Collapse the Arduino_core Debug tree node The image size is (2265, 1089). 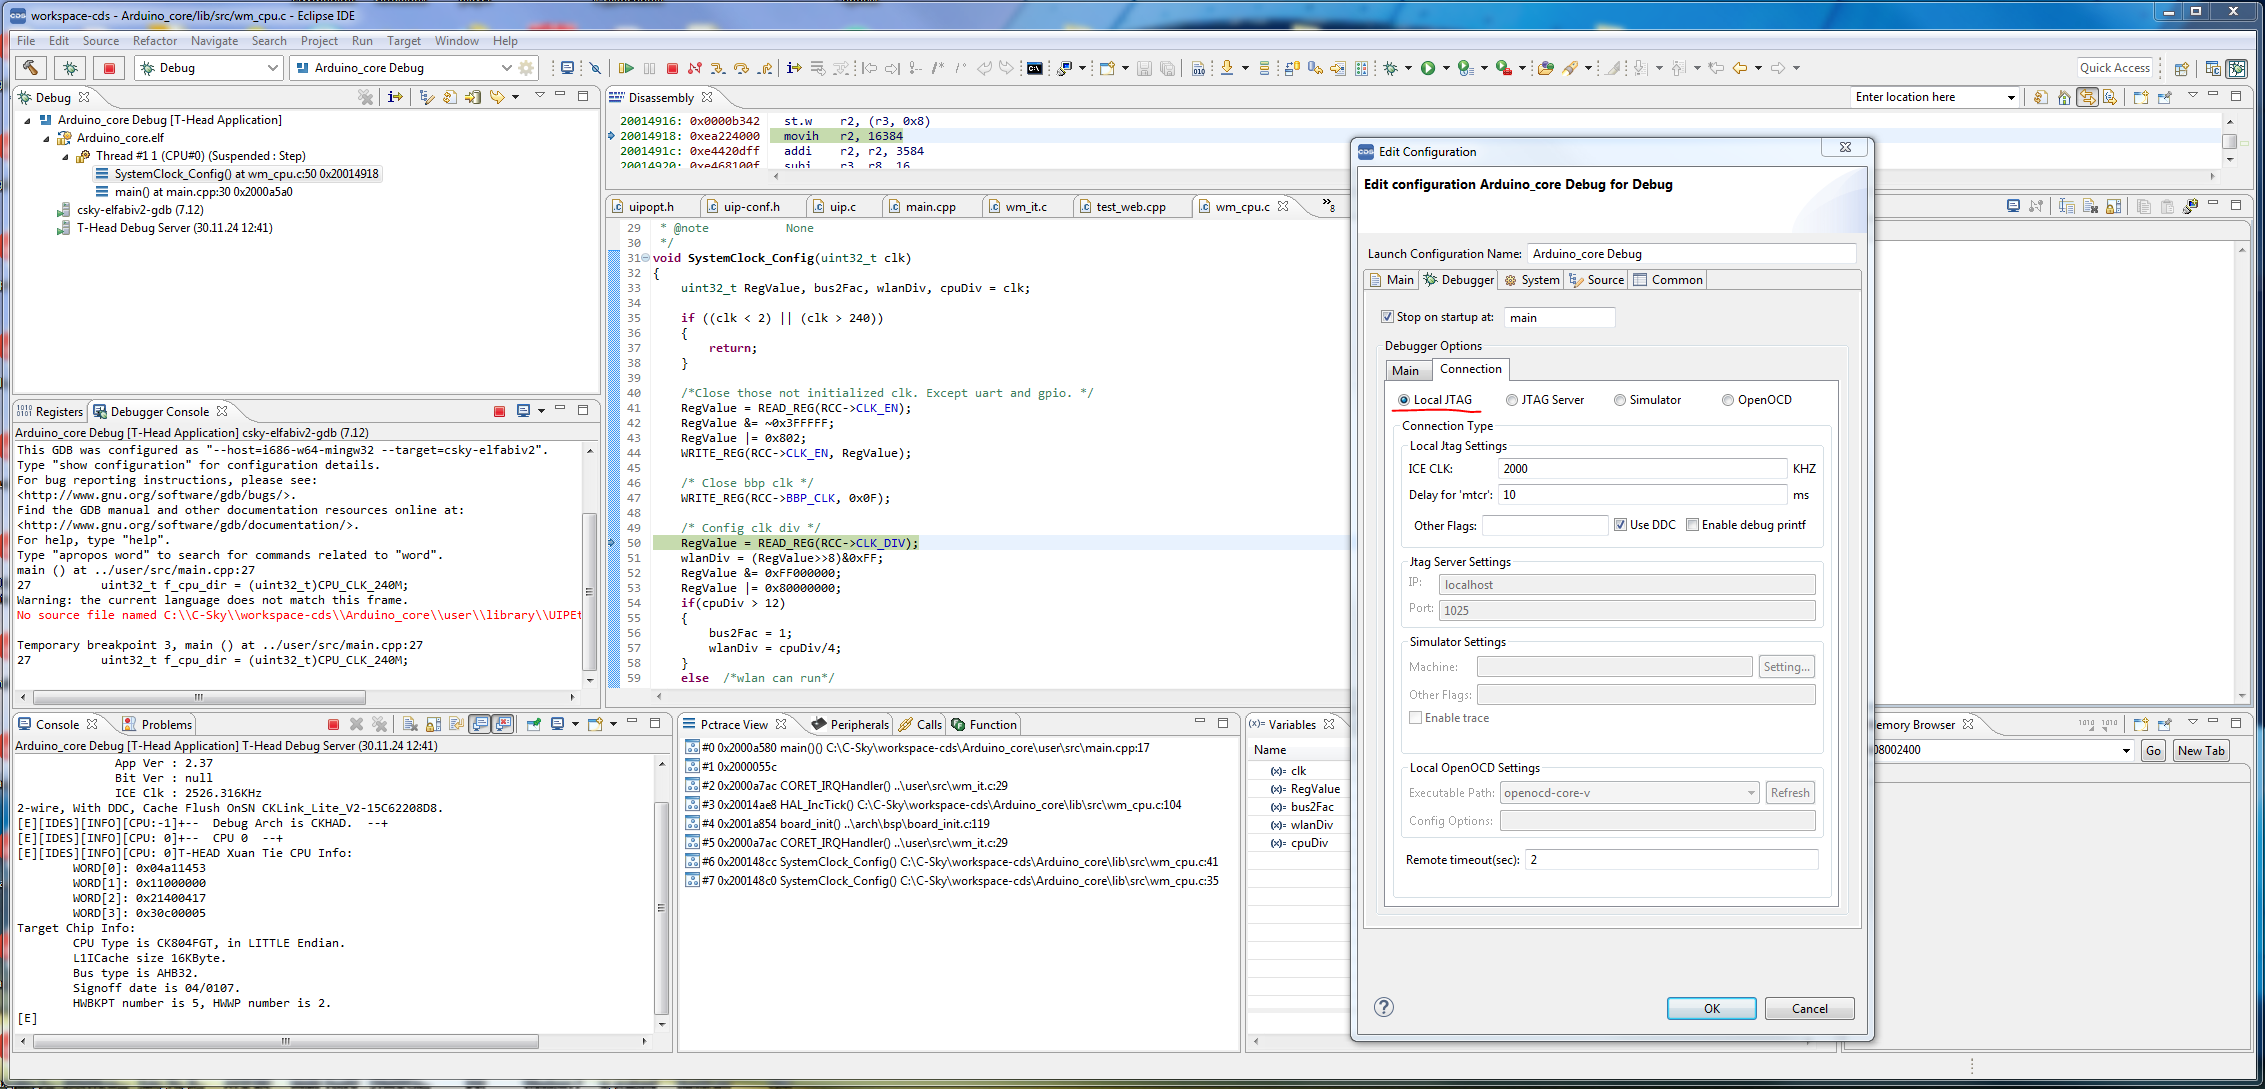28,120
